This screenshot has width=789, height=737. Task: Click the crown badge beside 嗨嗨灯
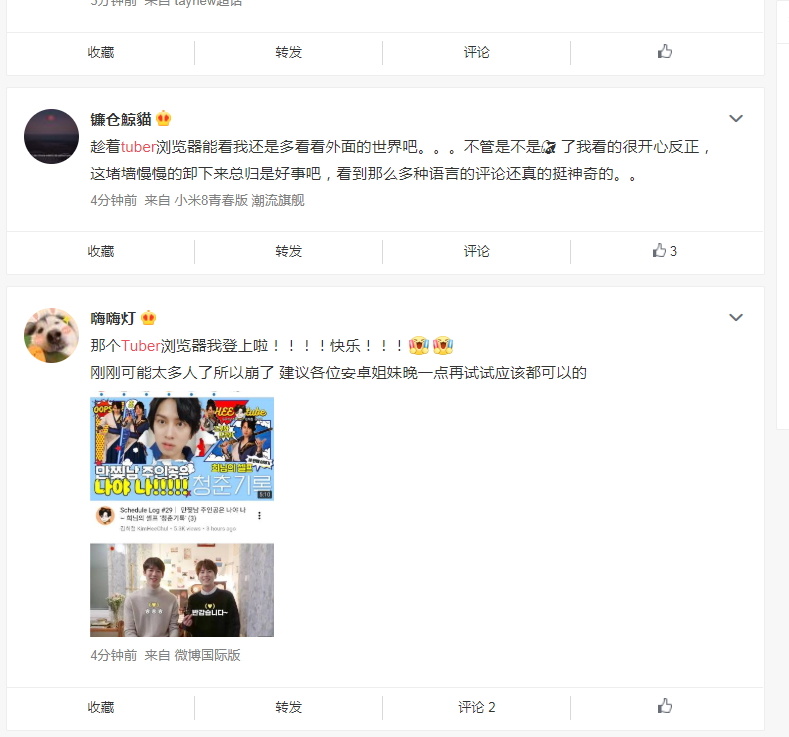(148, 318)
